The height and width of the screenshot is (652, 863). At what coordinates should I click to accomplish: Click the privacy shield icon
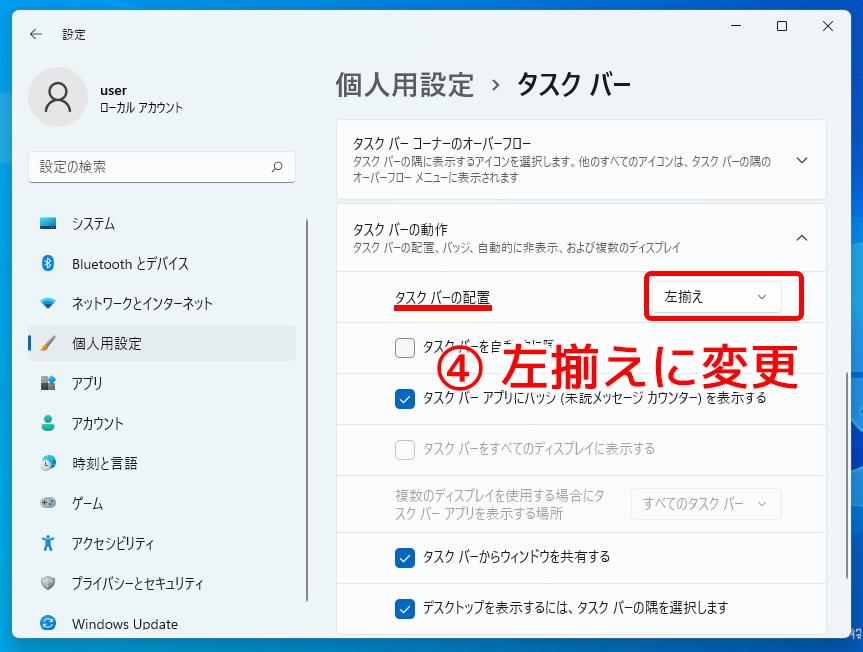(48, 583)
